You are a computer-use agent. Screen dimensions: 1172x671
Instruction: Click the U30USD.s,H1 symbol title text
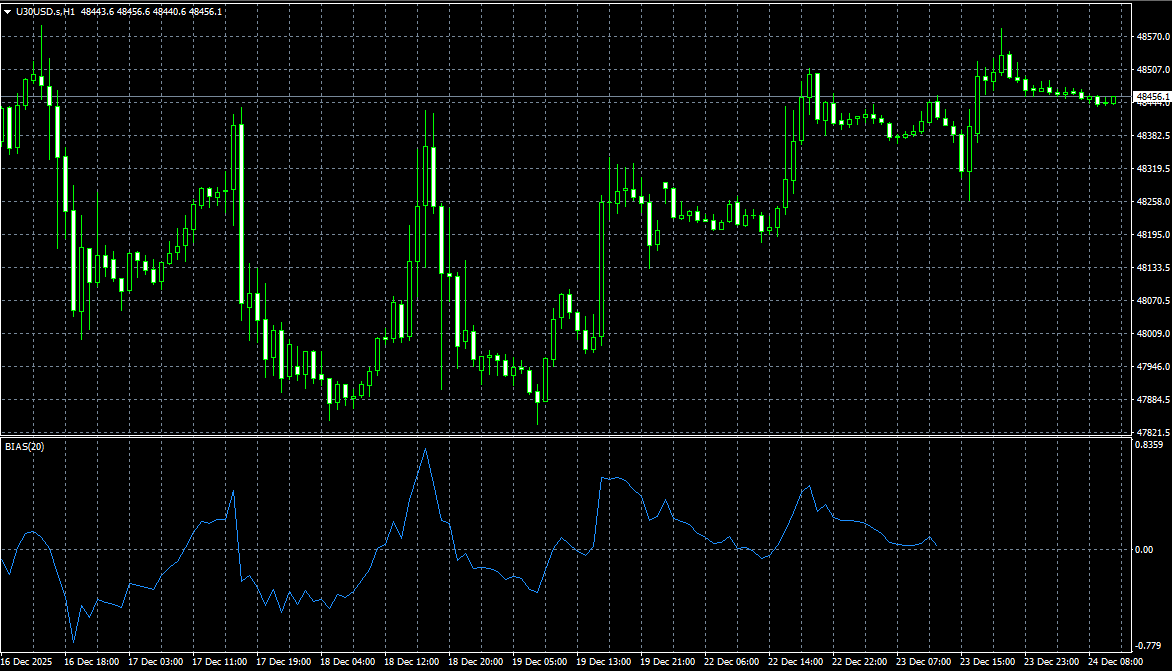(45, 11)
